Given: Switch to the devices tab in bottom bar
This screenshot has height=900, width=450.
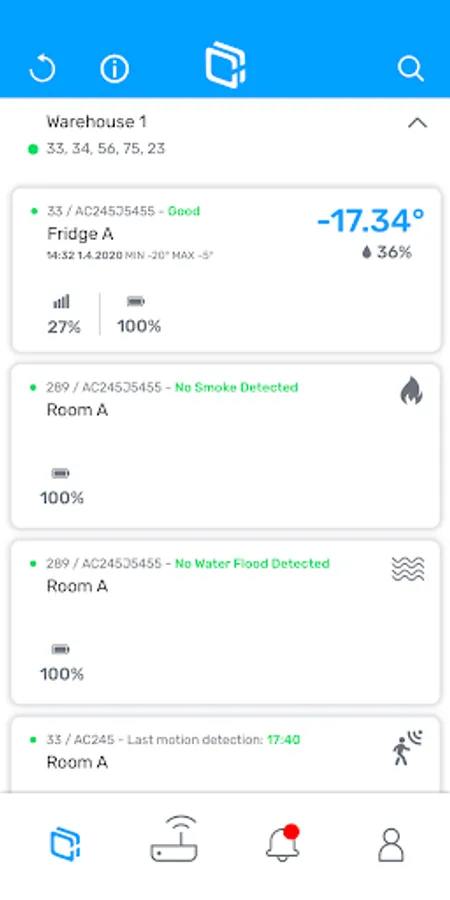Looking at the screenshot, I should click(x=65, y=844).
